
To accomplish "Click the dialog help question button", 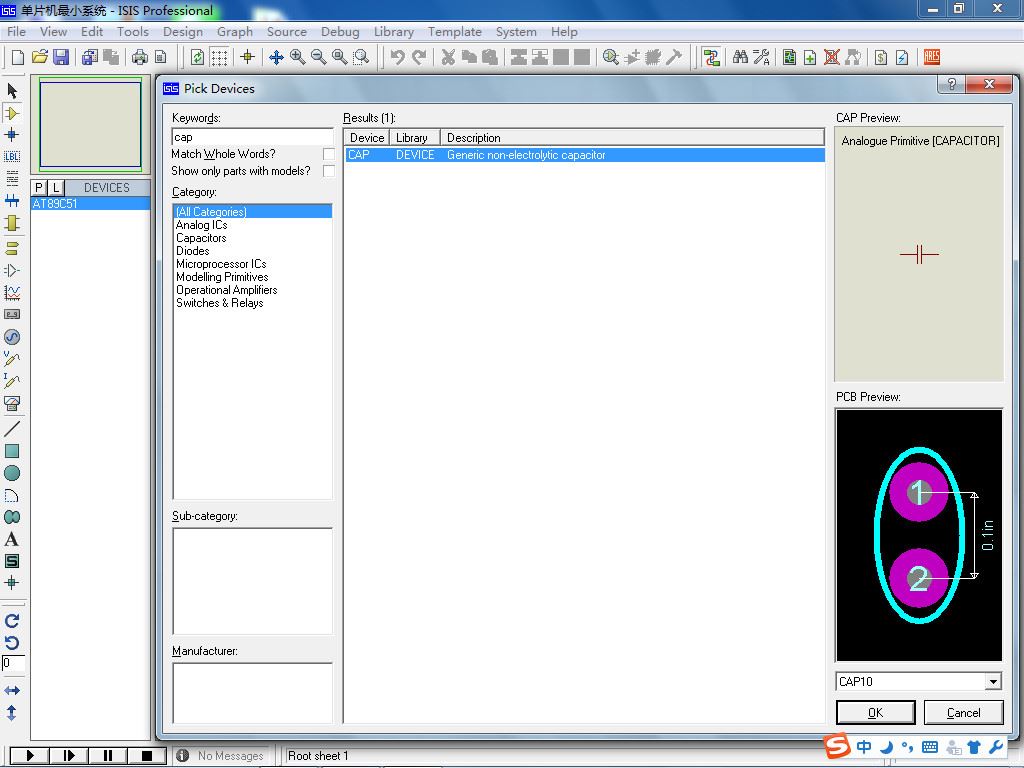I will pos(952,84).
